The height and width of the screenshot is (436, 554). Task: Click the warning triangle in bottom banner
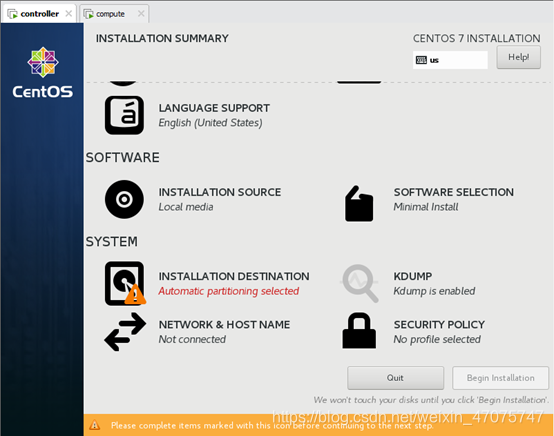[x=95, y=425]
